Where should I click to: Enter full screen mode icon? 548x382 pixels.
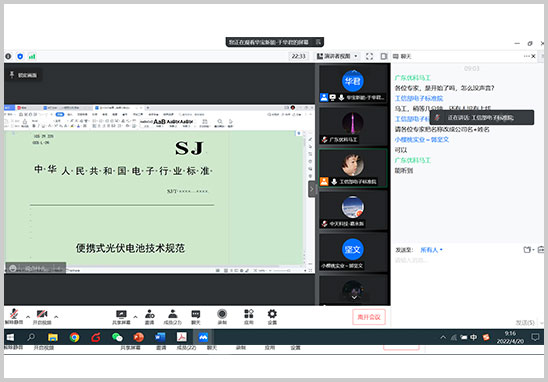point(369,56)
